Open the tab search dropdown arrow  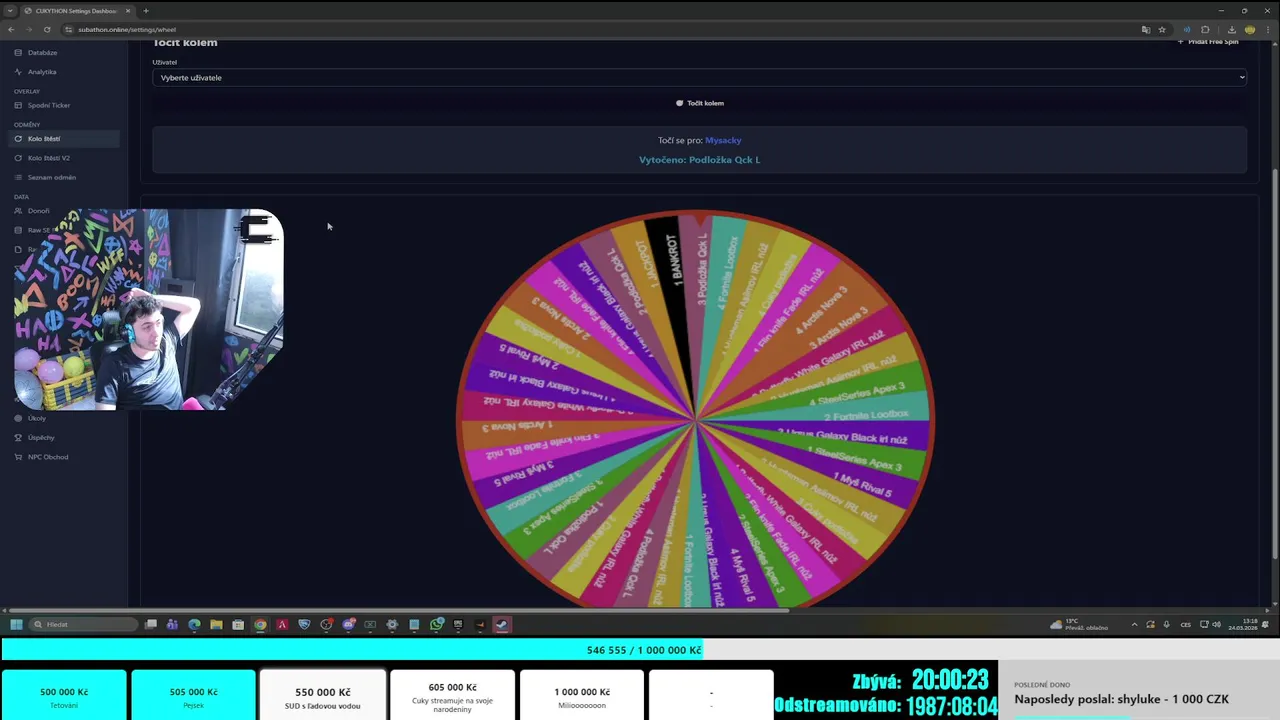coord(10,10)
